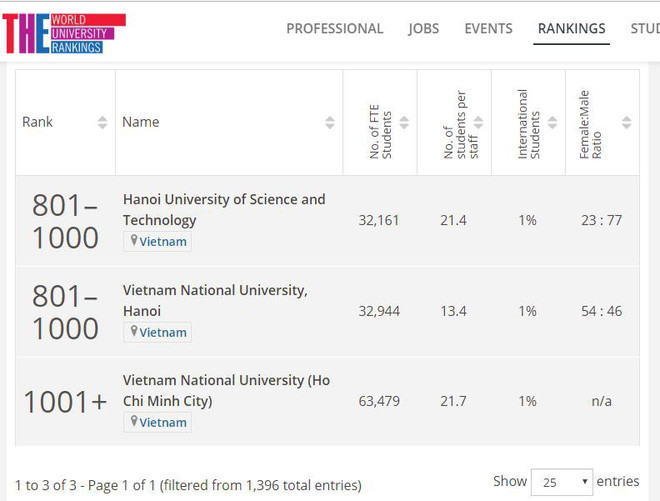Image resolution: width=660 pixels, height=501 pixels.
Task: Click the THE World University Rankings logo
Action: tap(64, 33)
